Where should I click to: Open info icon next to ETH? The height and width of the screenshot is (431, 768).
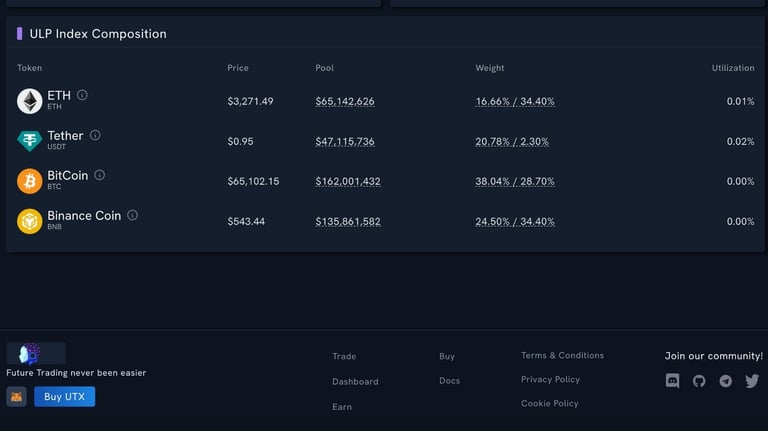82,95
